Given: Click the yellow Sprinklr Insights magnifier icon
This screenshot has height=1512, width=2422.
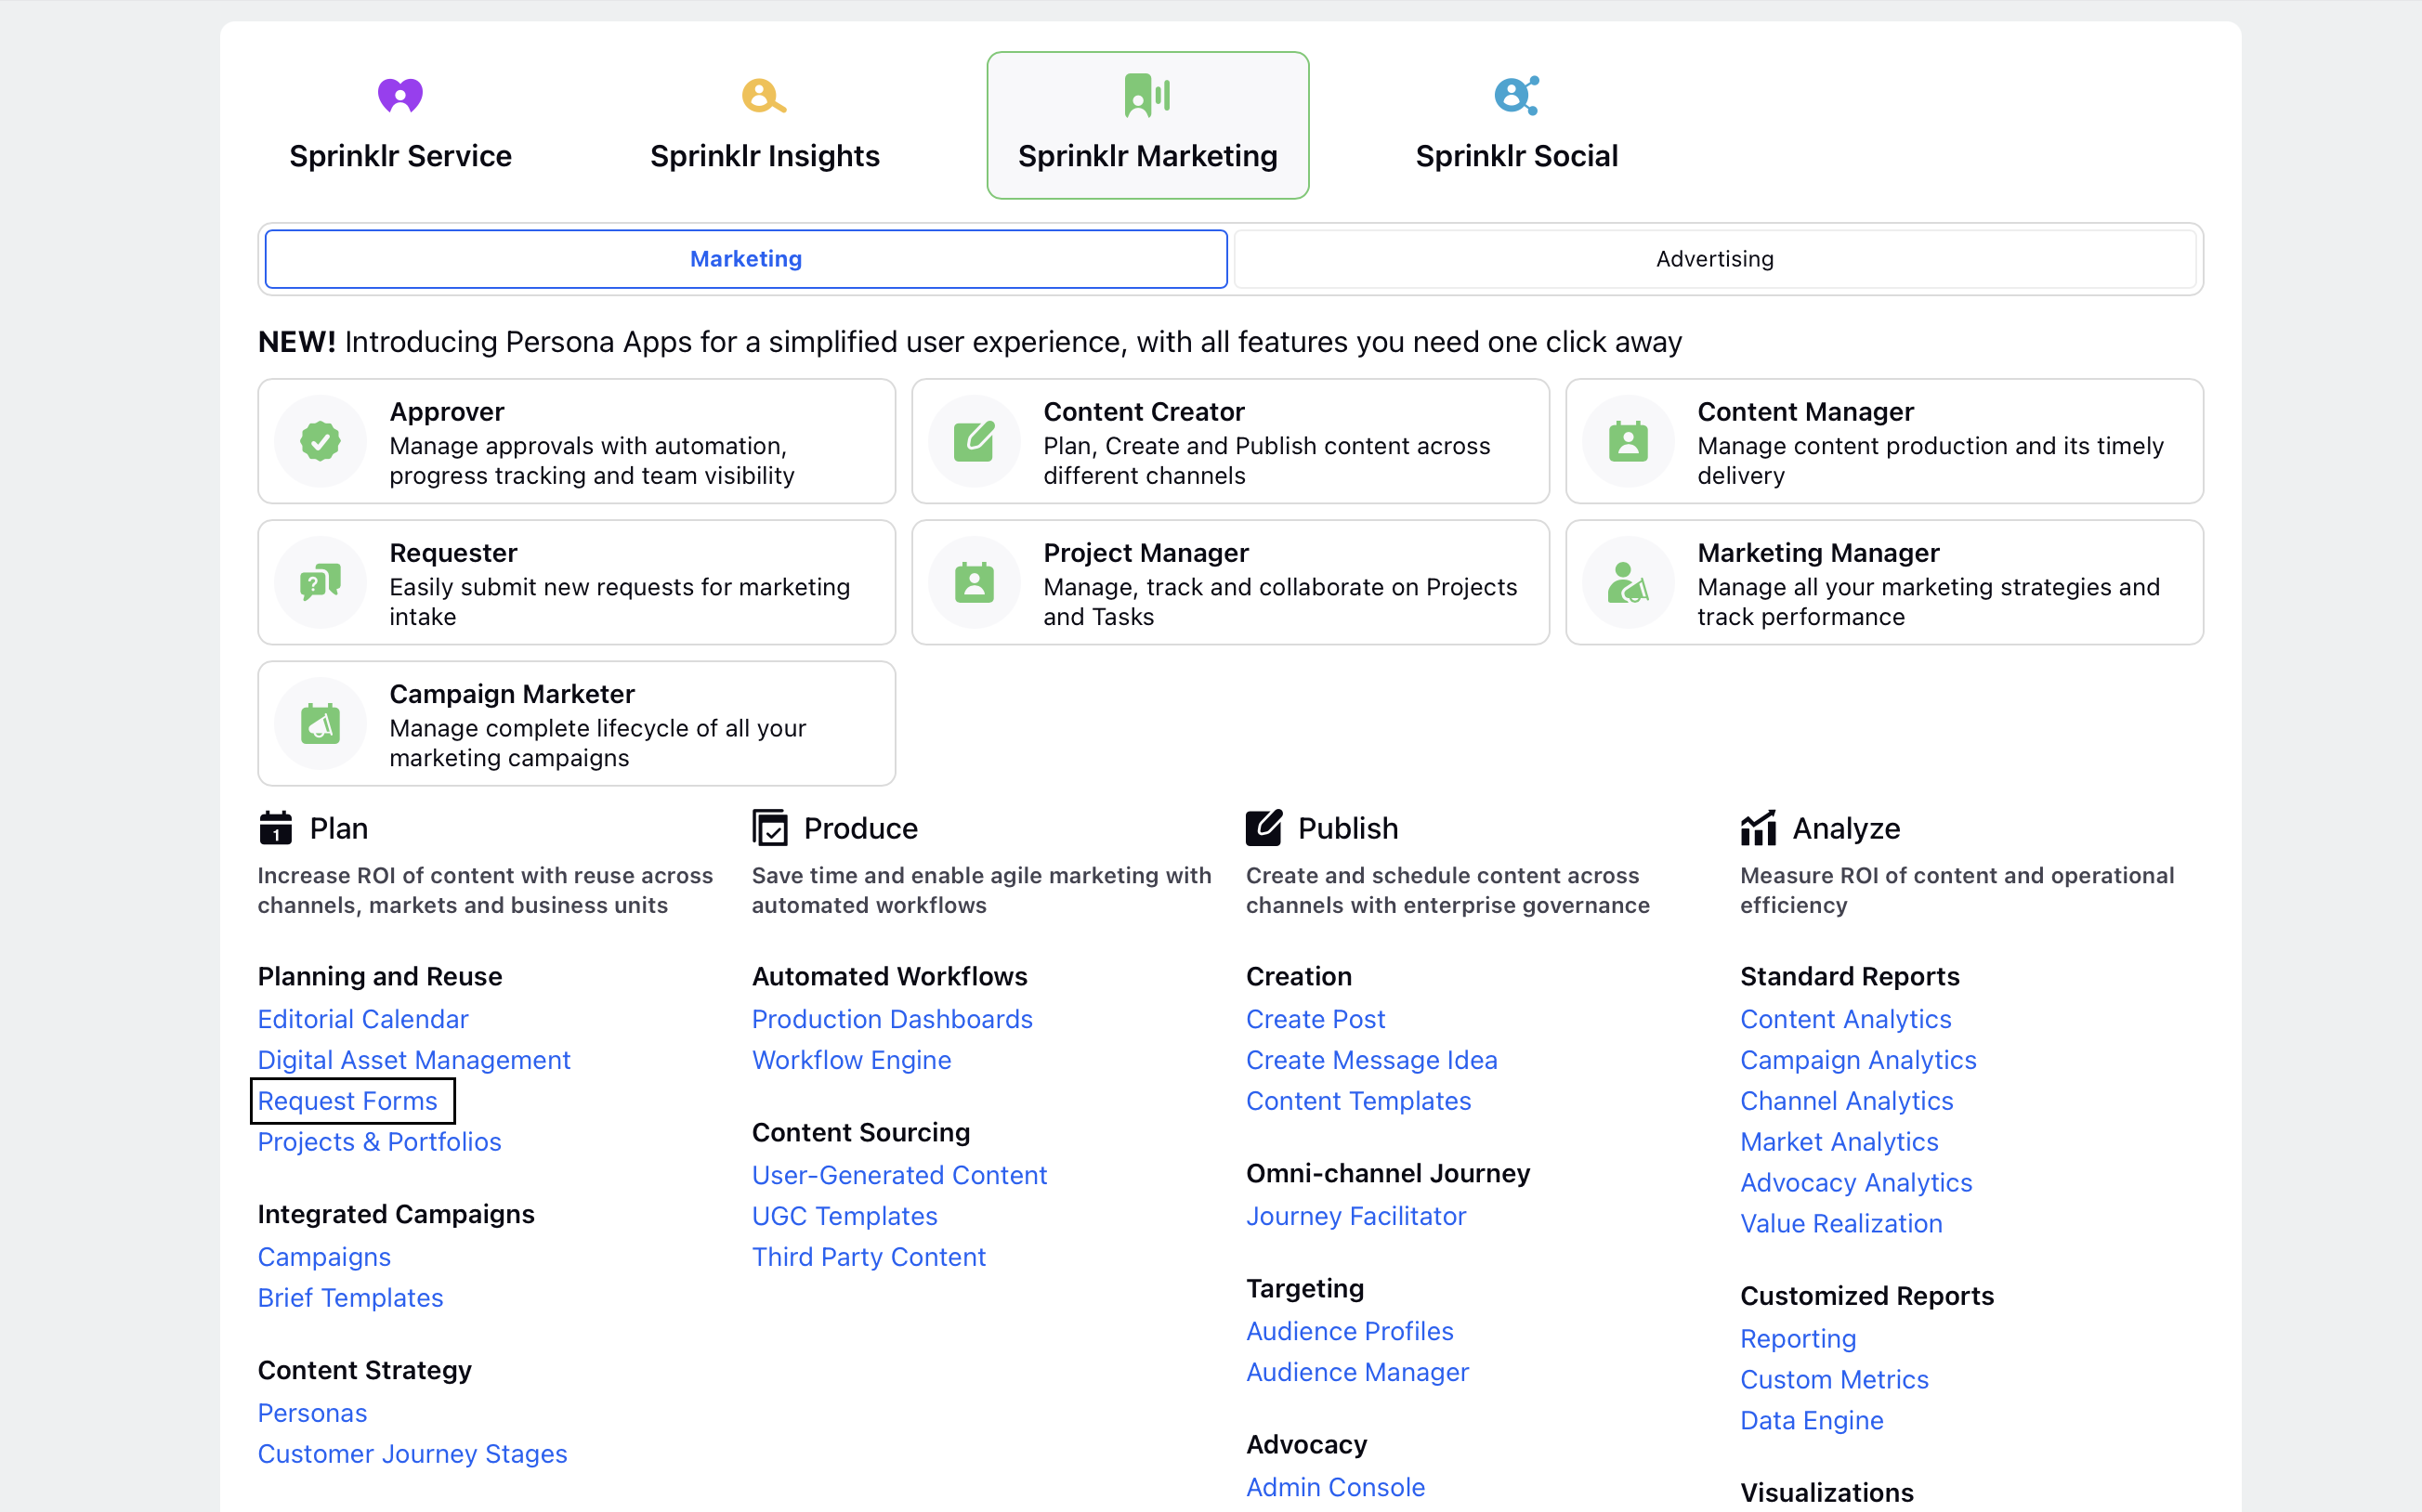Looking at the screenshot, I should (x=764, y=96).
